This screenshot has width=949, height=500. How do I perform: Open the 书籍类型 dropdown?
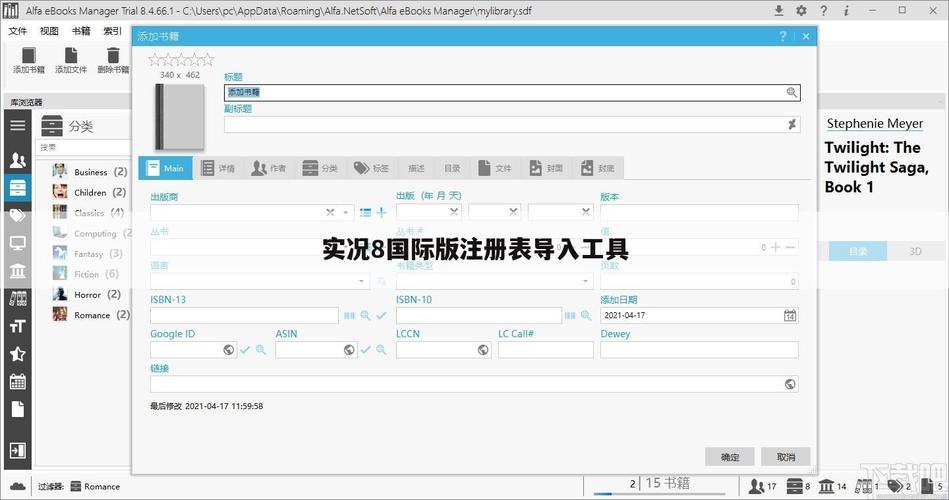[585, 281]
